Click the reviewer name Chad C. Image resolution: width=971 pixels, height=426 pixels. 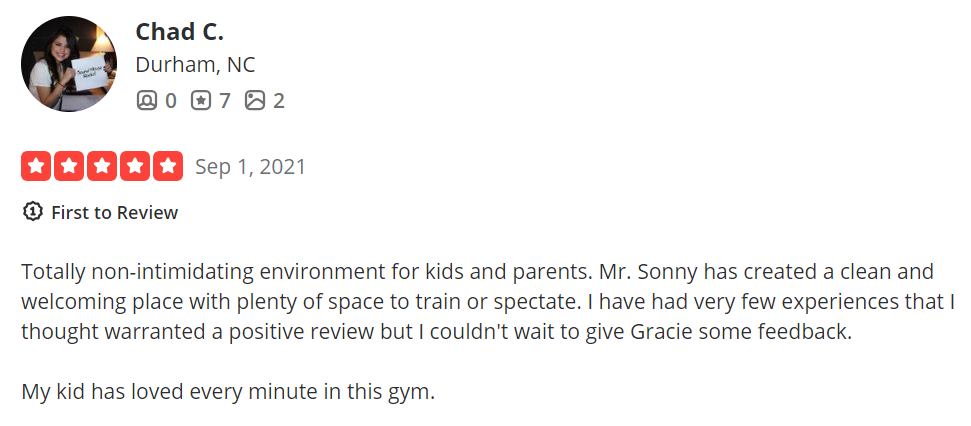tap(179, 31)
